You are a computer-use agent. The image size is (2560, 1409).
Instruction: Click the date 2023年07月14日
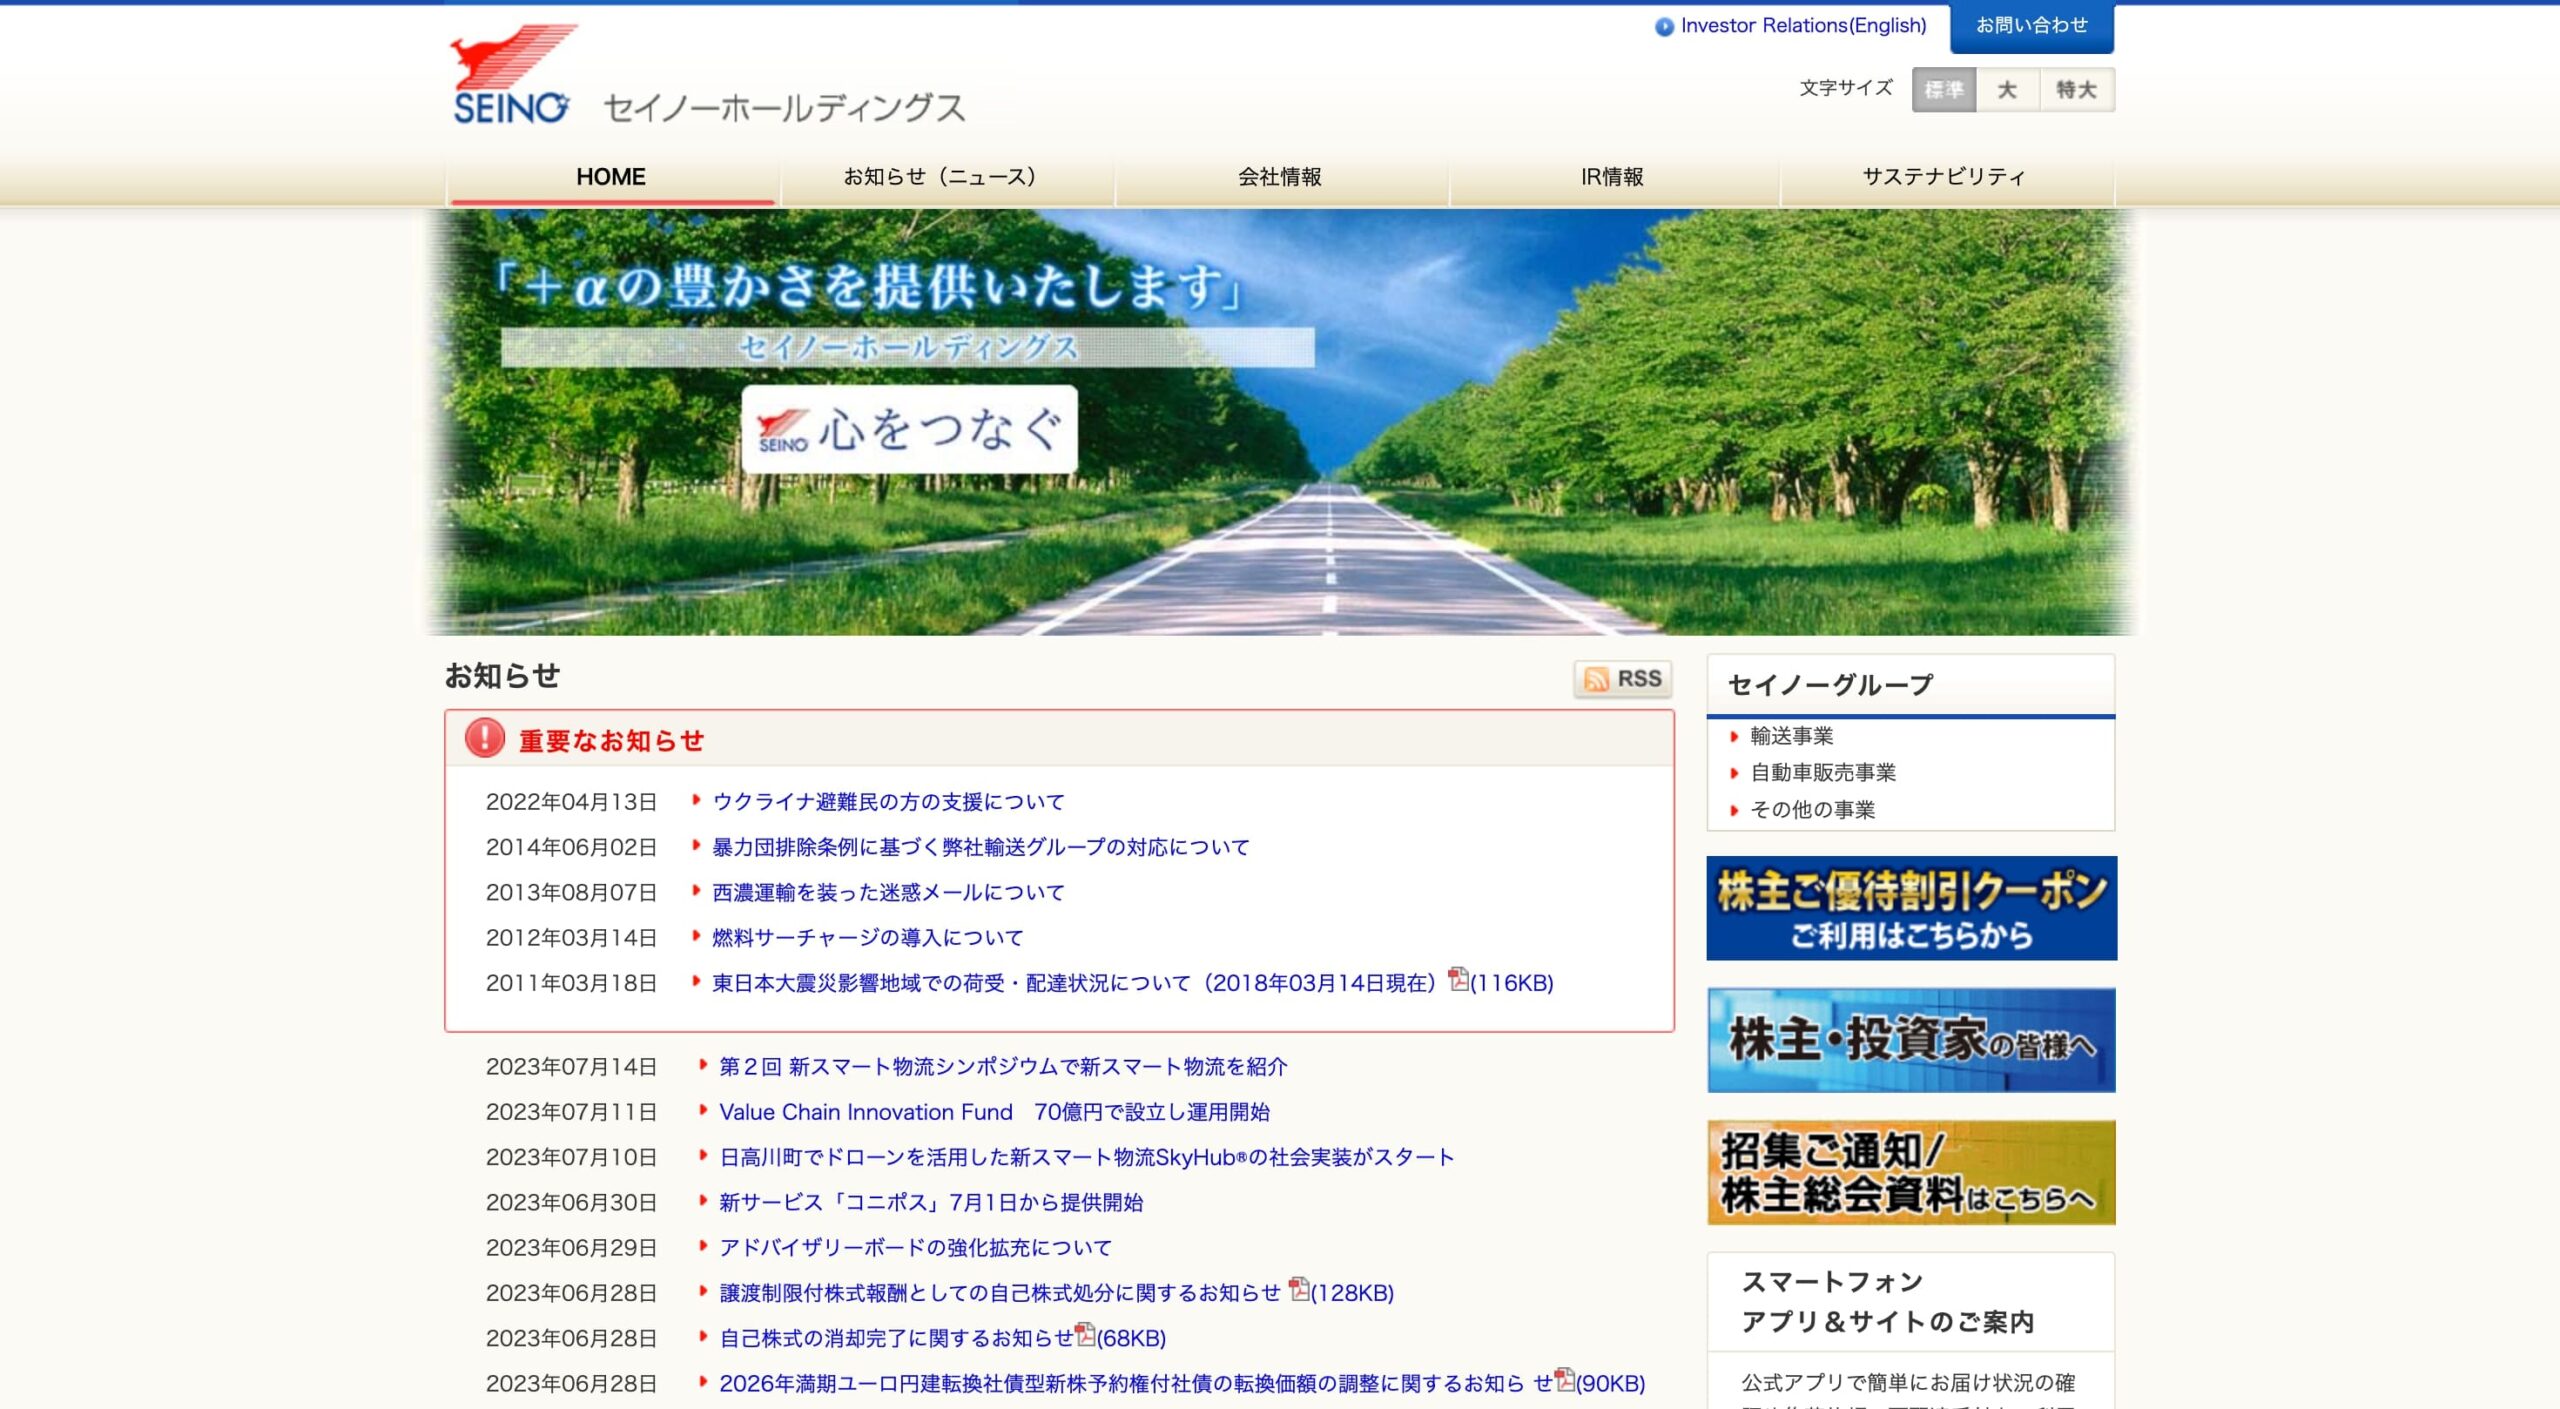point(571,1067)
